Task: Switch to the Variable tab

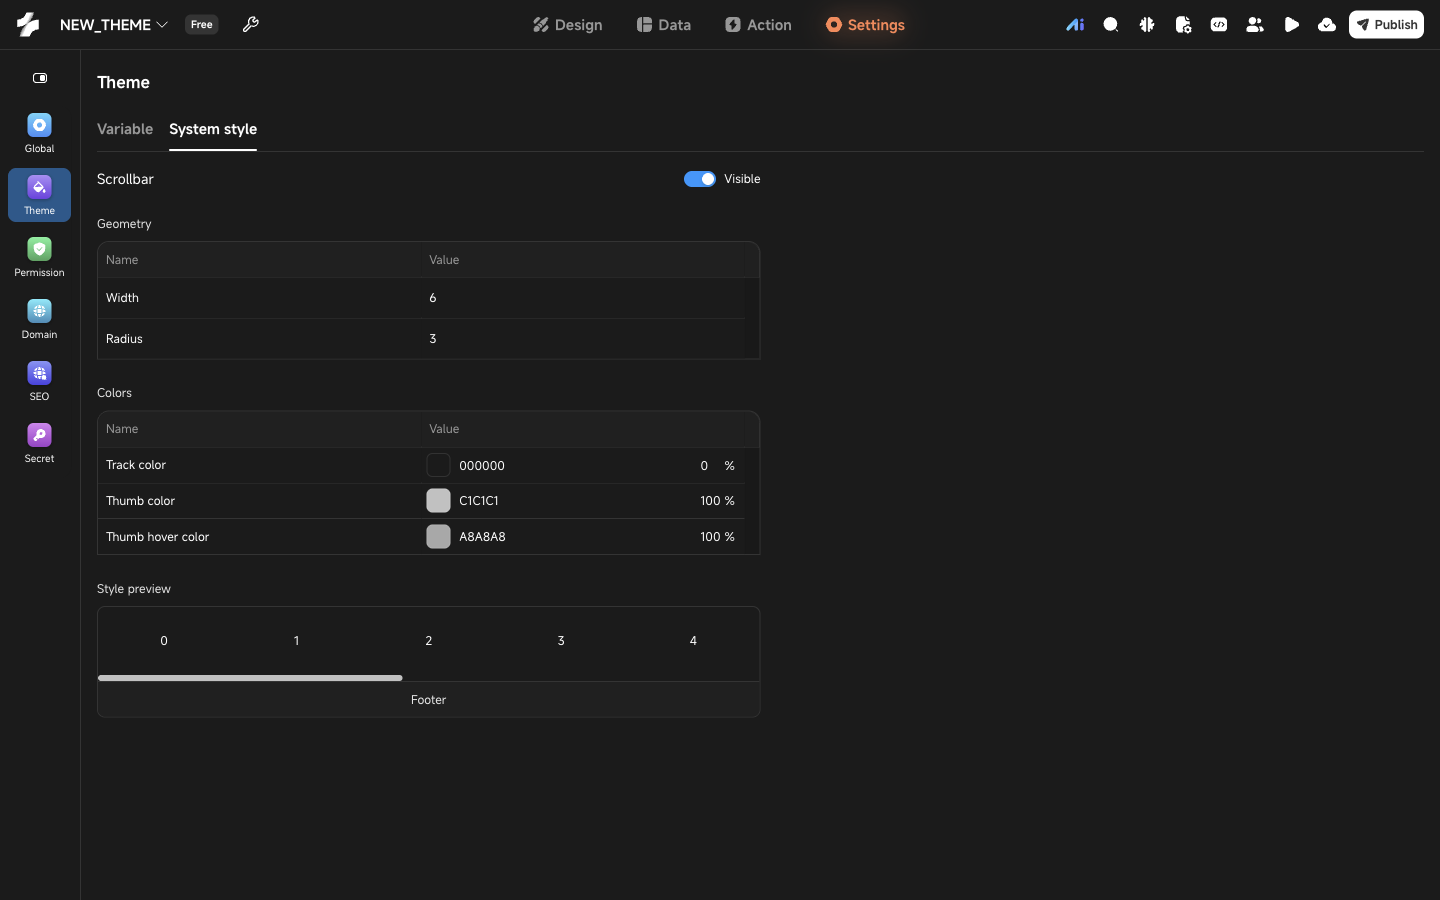Action: click(x=125, y=129)
